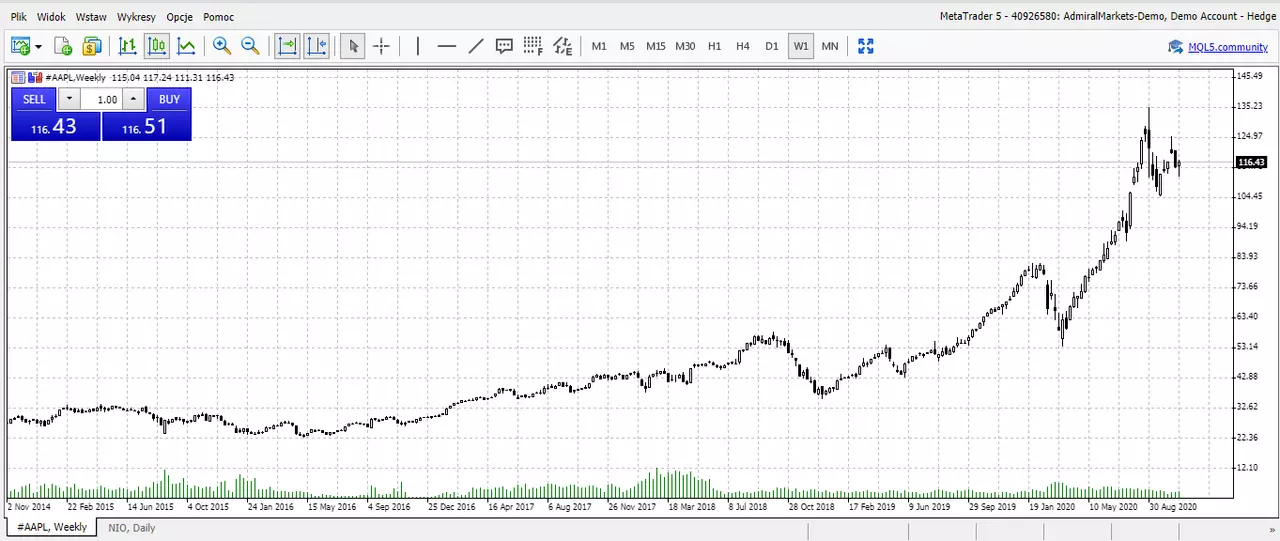1280x541 pixels.
Task: Open the MQL5.community link
Action: click(1228, 47)
